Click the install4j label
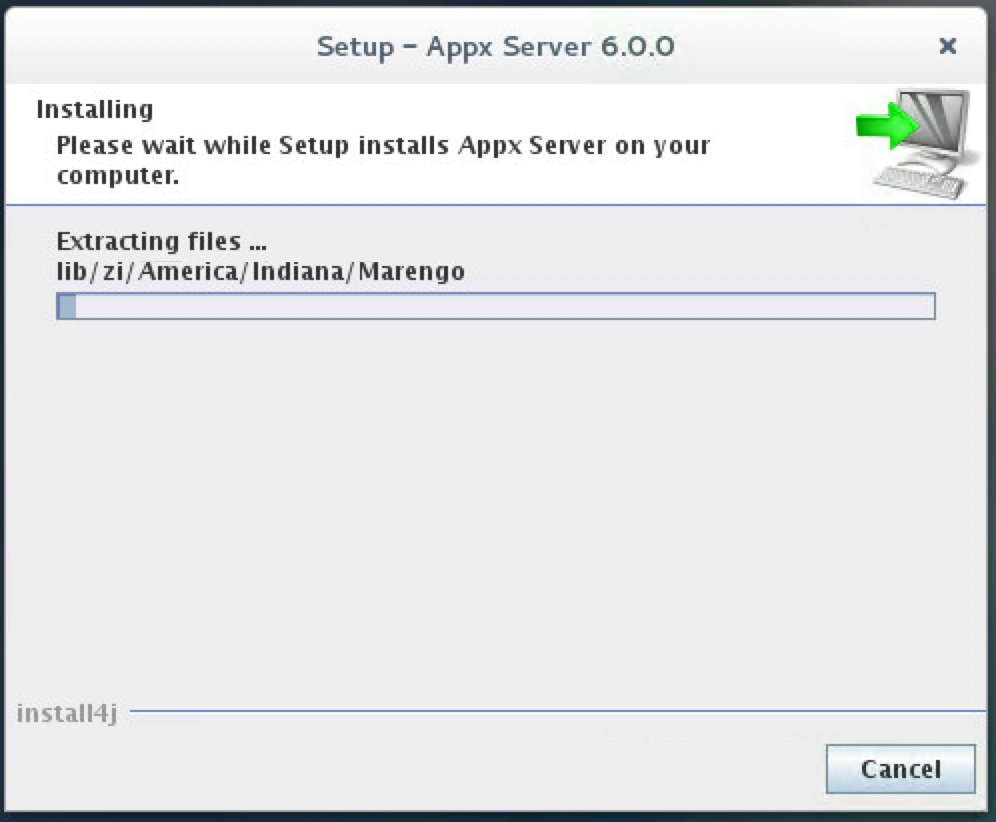 click(x=67, y=713)
